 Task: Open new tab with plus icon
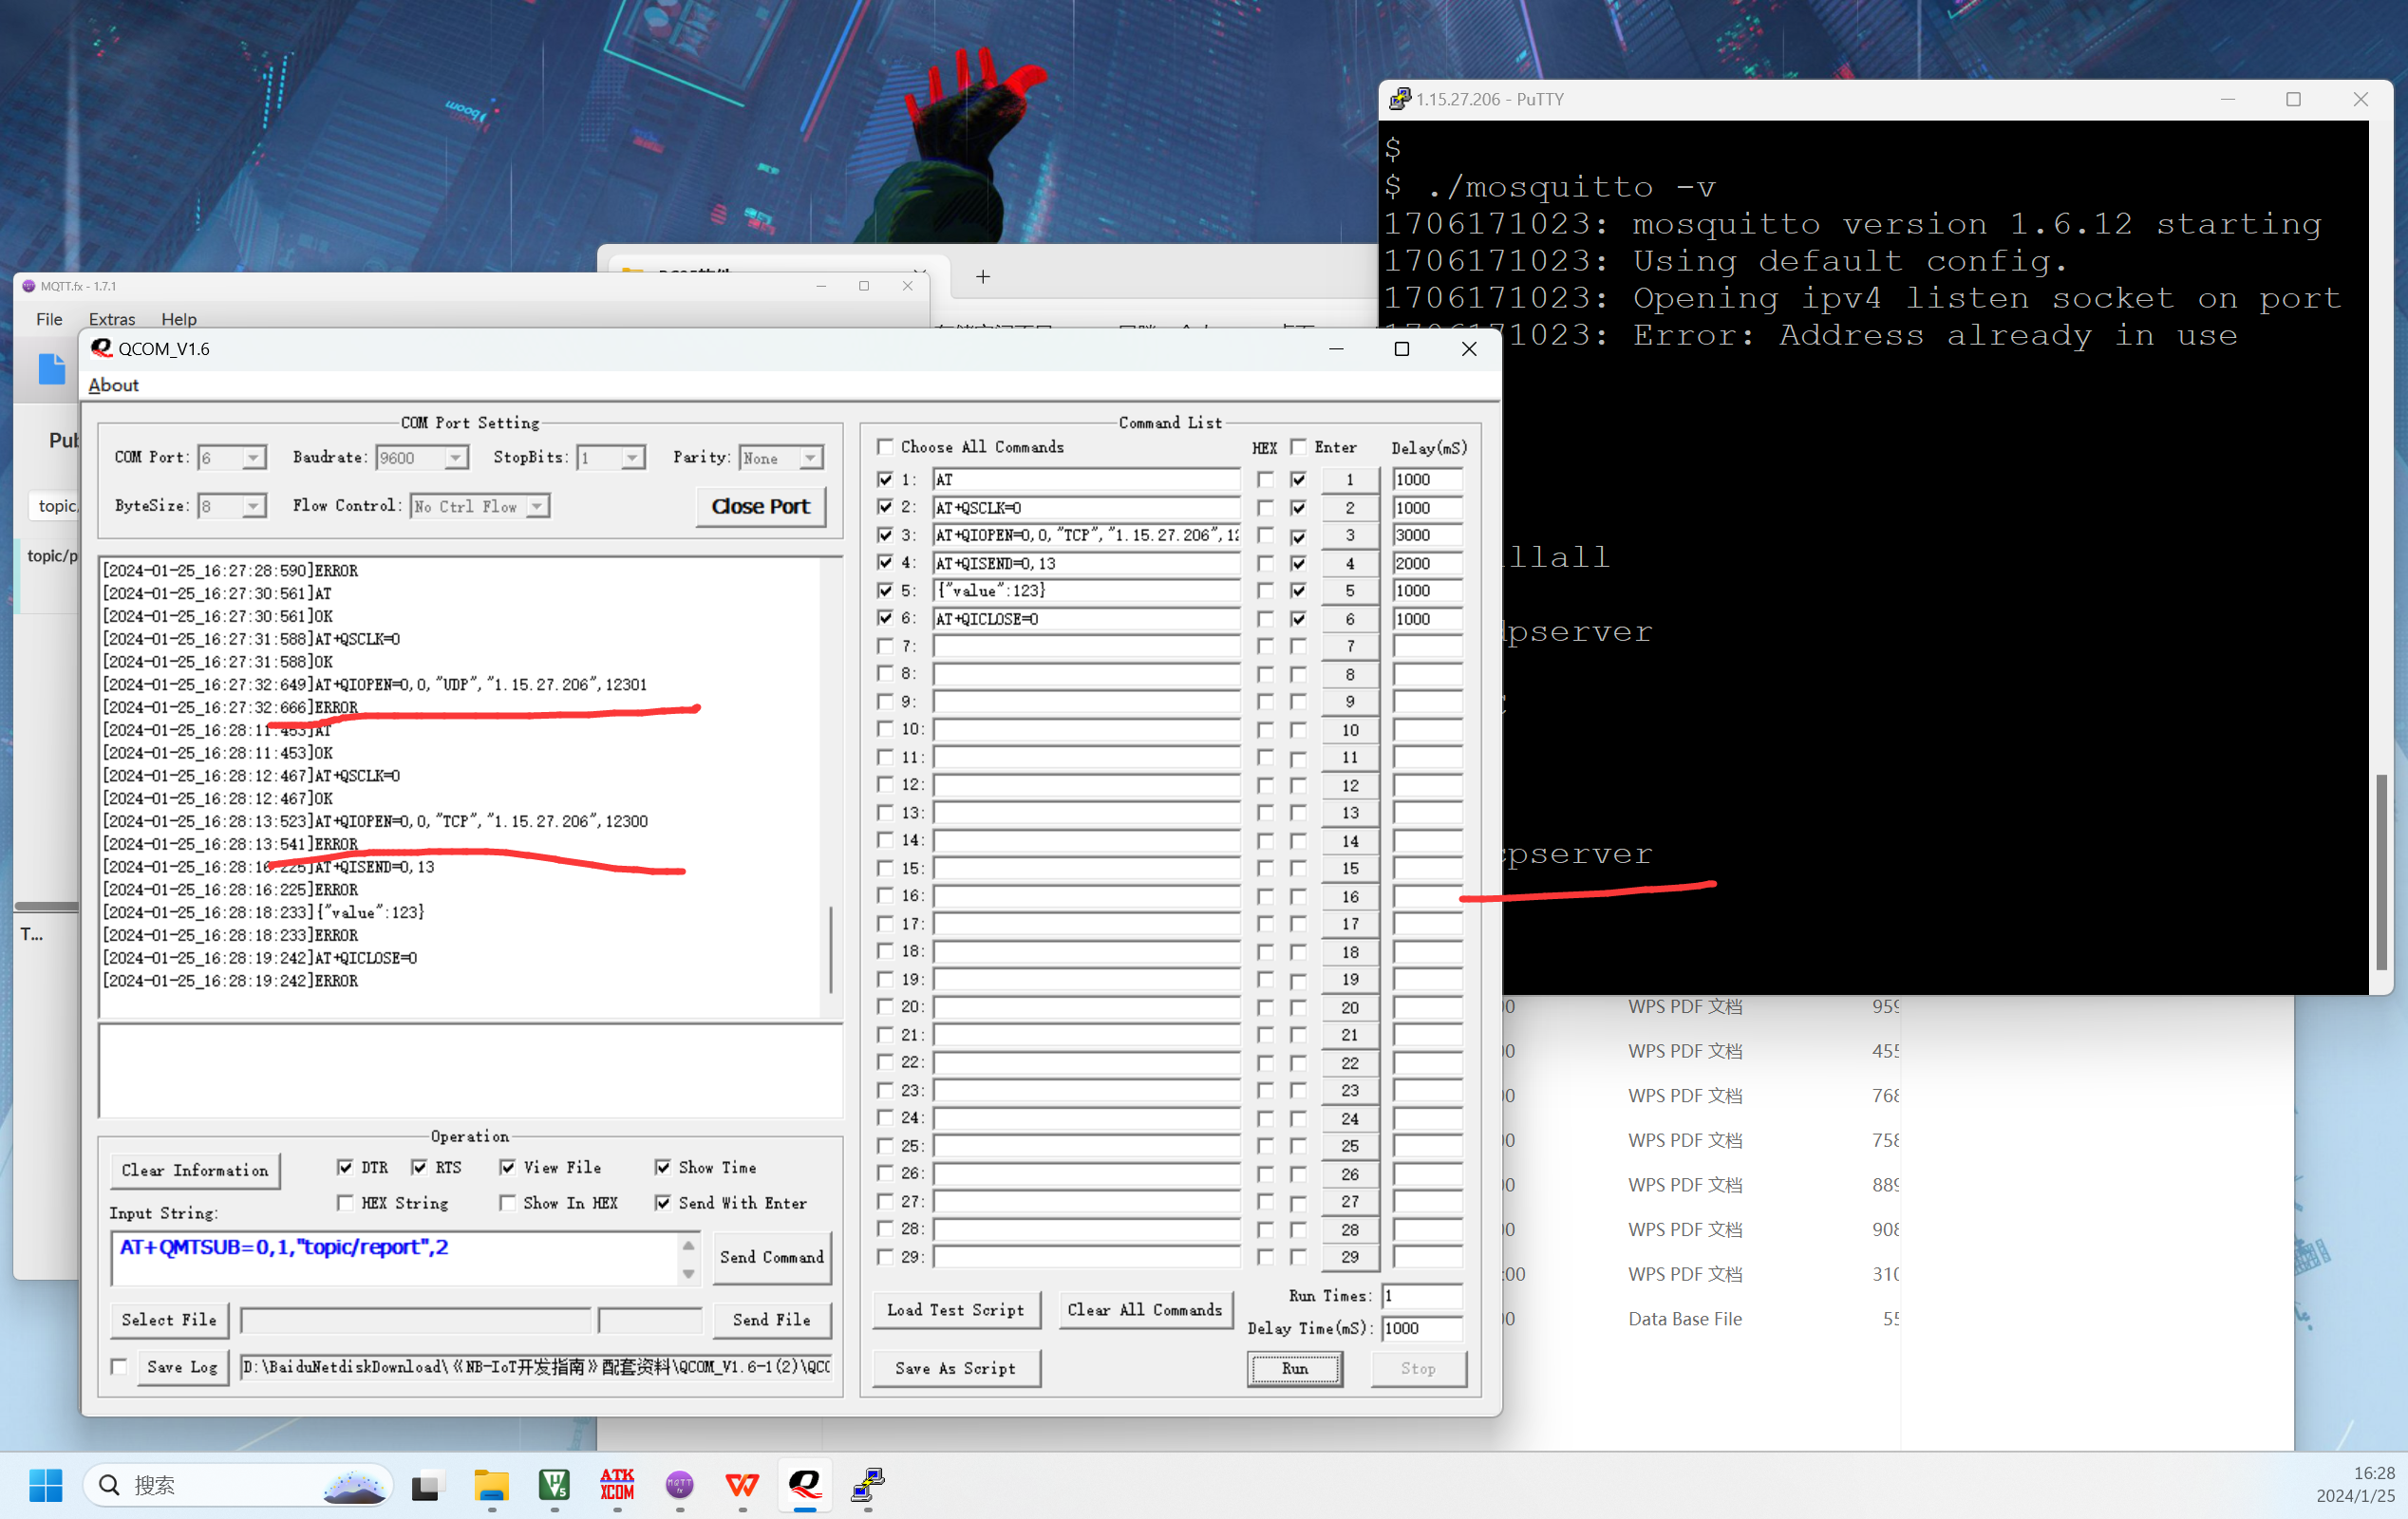(x=982, y=277)
